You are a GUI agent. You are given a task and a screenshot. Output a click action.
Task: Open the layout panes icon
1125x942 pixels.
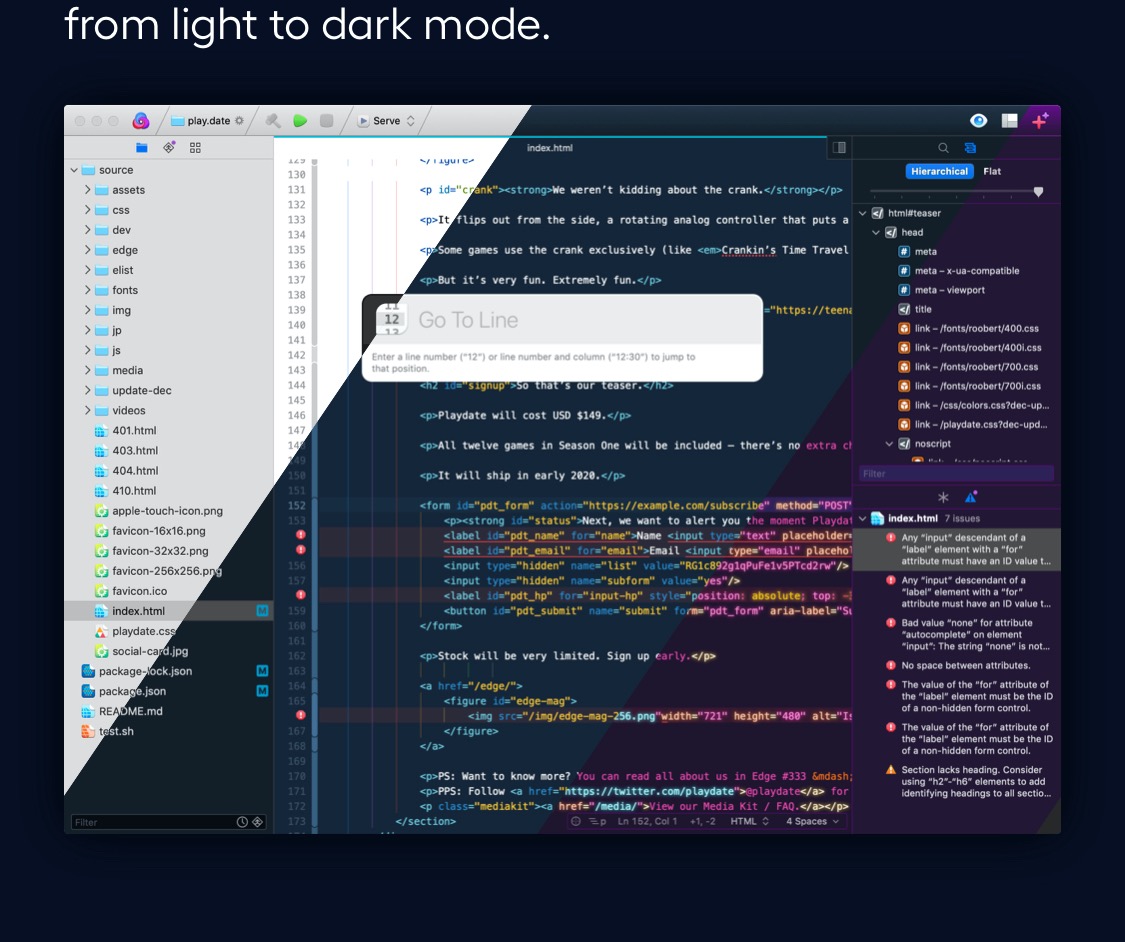pyautogui.click(x=1009, y=121)
